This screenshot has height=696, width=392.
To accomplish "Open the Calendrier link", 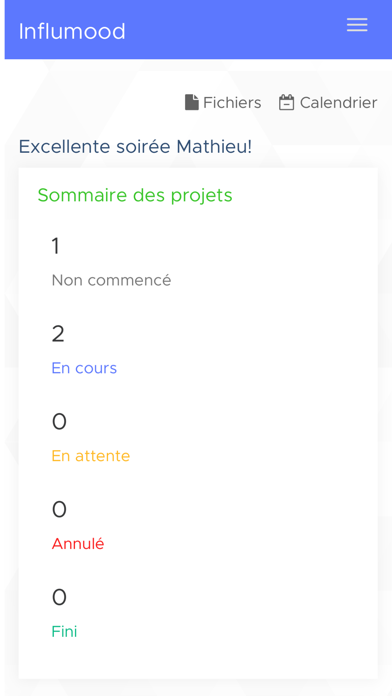I will (x=328, y=103).
